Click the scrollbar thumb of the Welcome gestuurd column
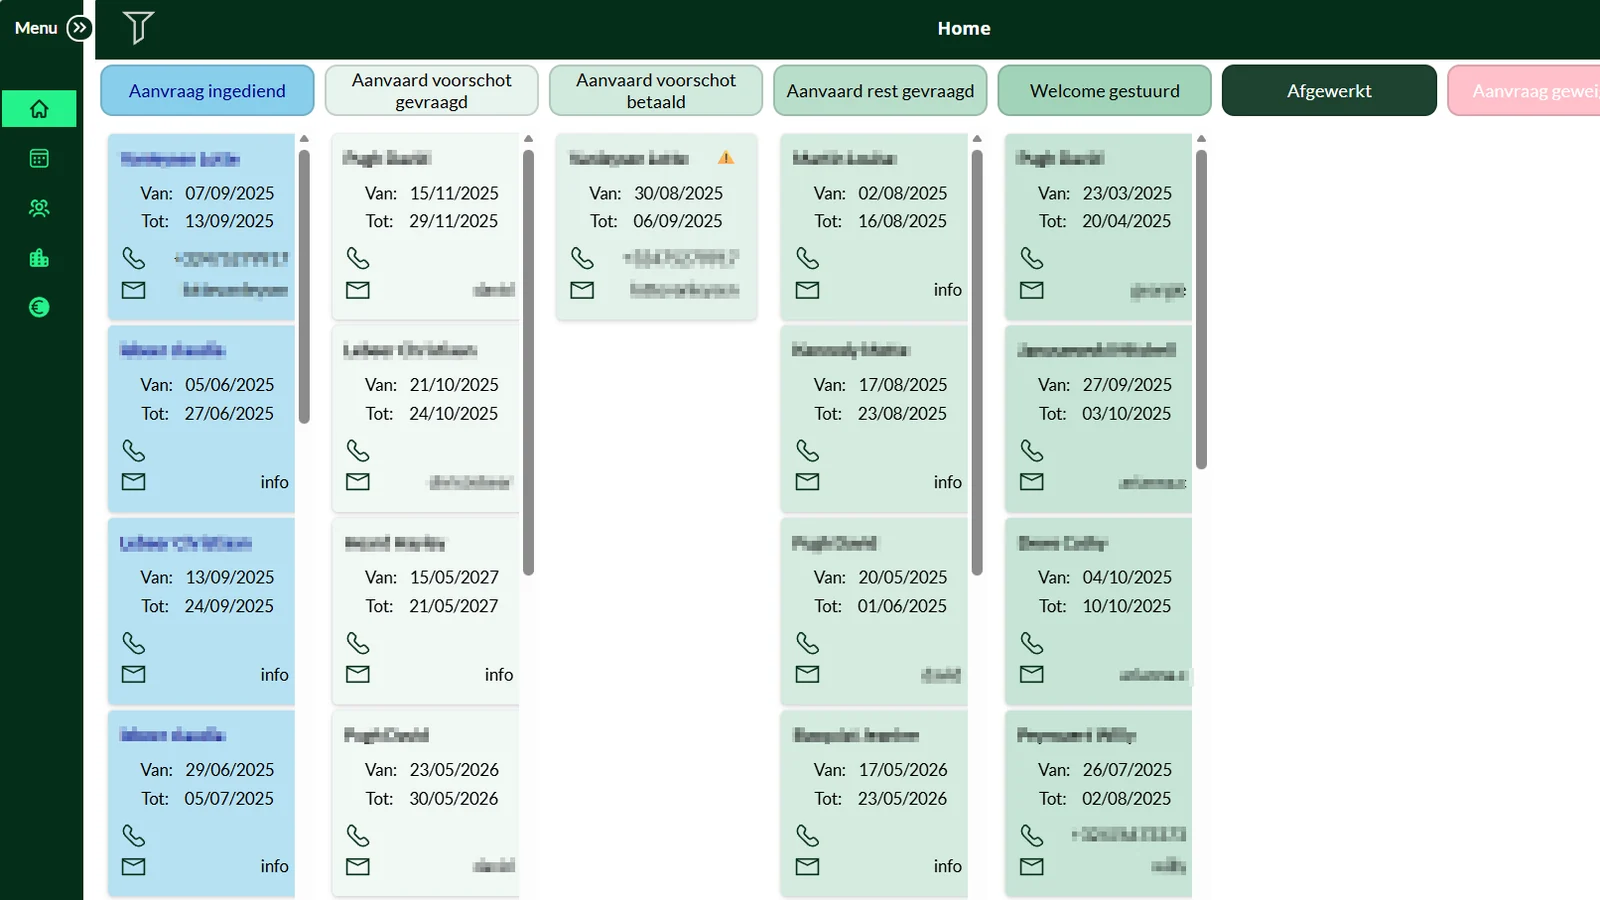Screen dimensions: 1600x900 click(1201, 309)
